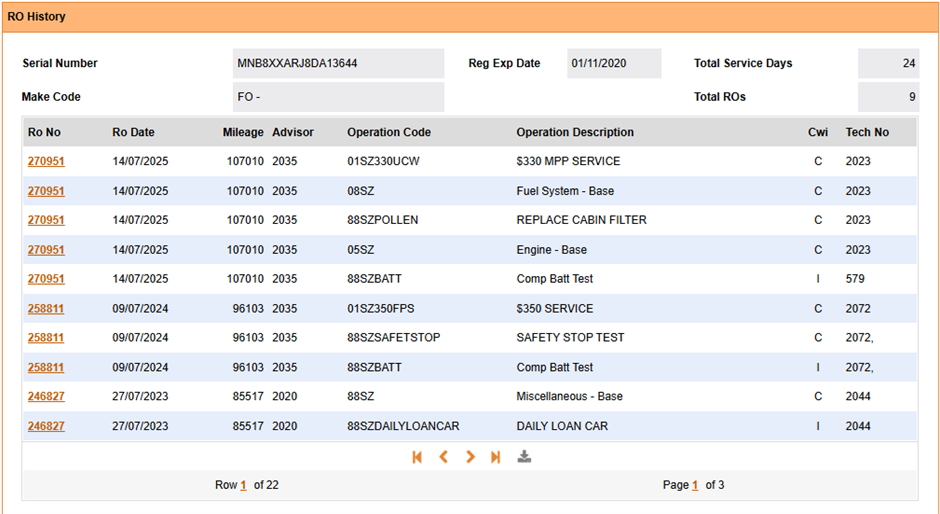Click the next page arrow
This screenshot has width=940, height=514.
click(470, 457)
